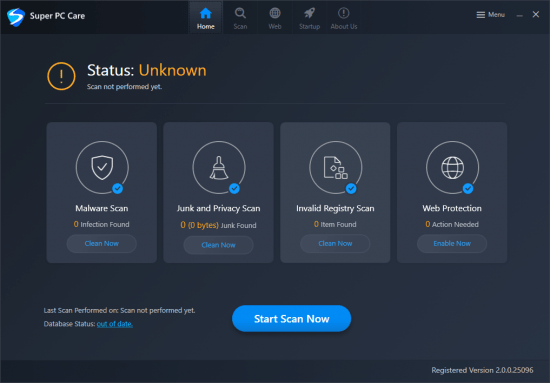The height and width of the screenshot is (383, 550).
Task: Click the Junk and Privacy broom icon
Action: [x=219, y=168]
